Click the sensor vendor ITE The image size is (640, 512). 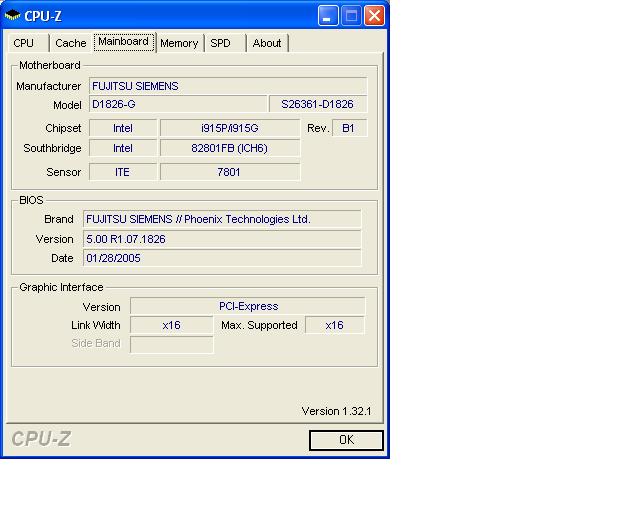click(123, 172)
